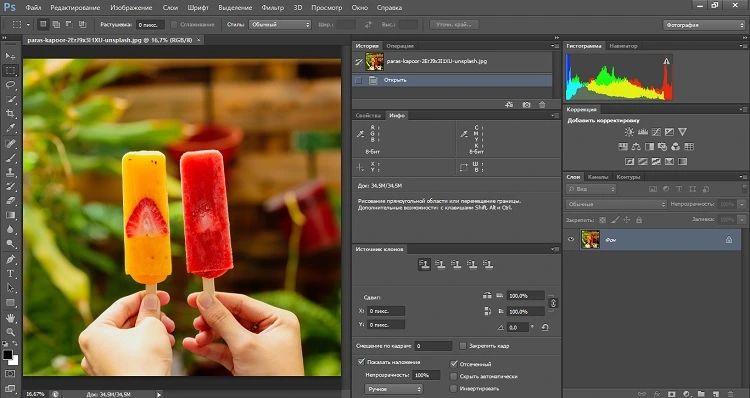Select the Открыть history state
Screen dimensions: 750x398
click(452, 80)
